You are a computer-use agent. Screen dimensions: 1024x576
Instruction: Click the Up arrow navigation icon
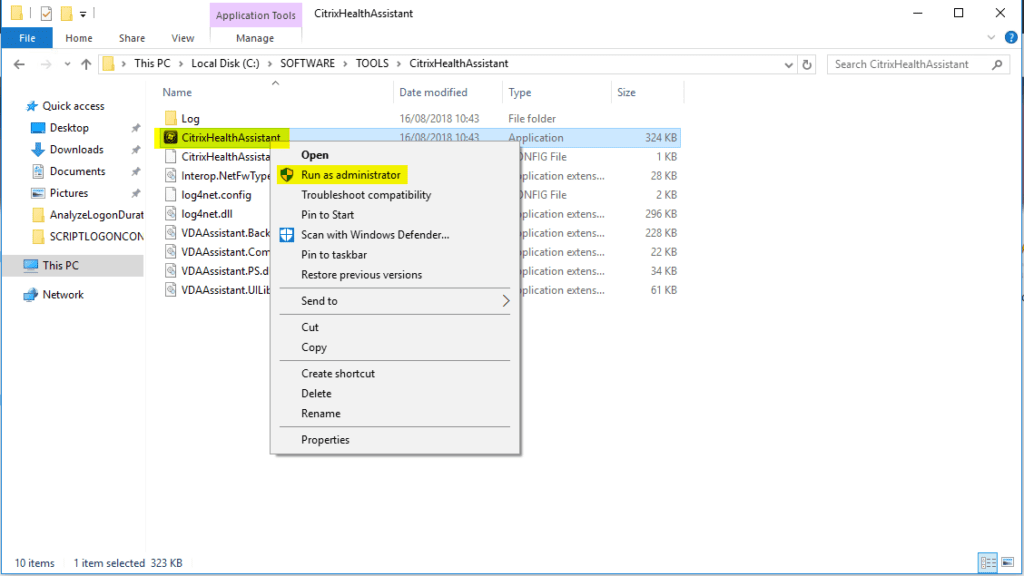click(86, 63)
